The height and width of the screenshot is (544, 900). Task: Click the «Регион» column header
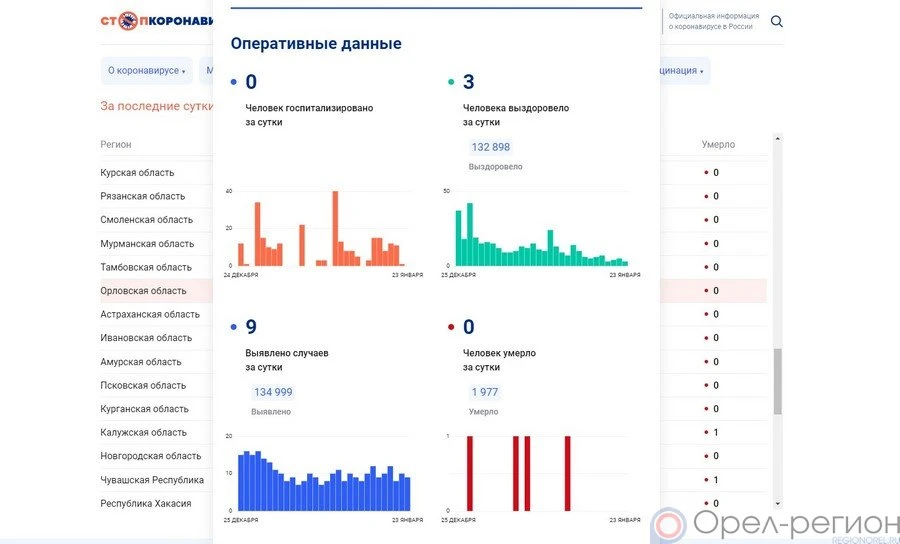[116, 145]
